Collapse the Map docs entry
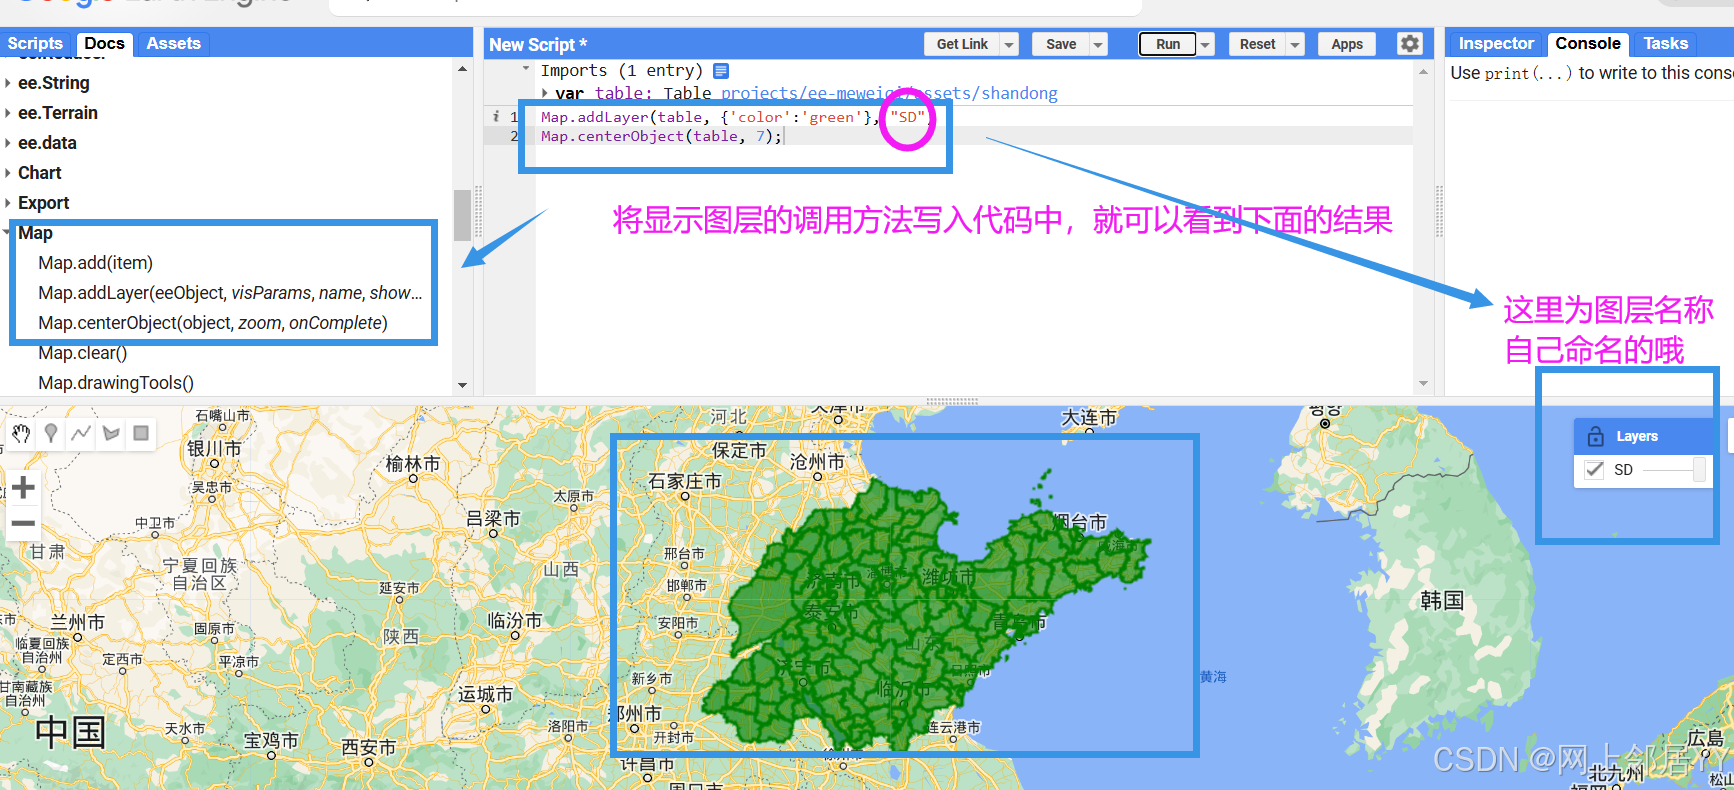This screenshot has width=1734, height=790. tap(8, 233)
